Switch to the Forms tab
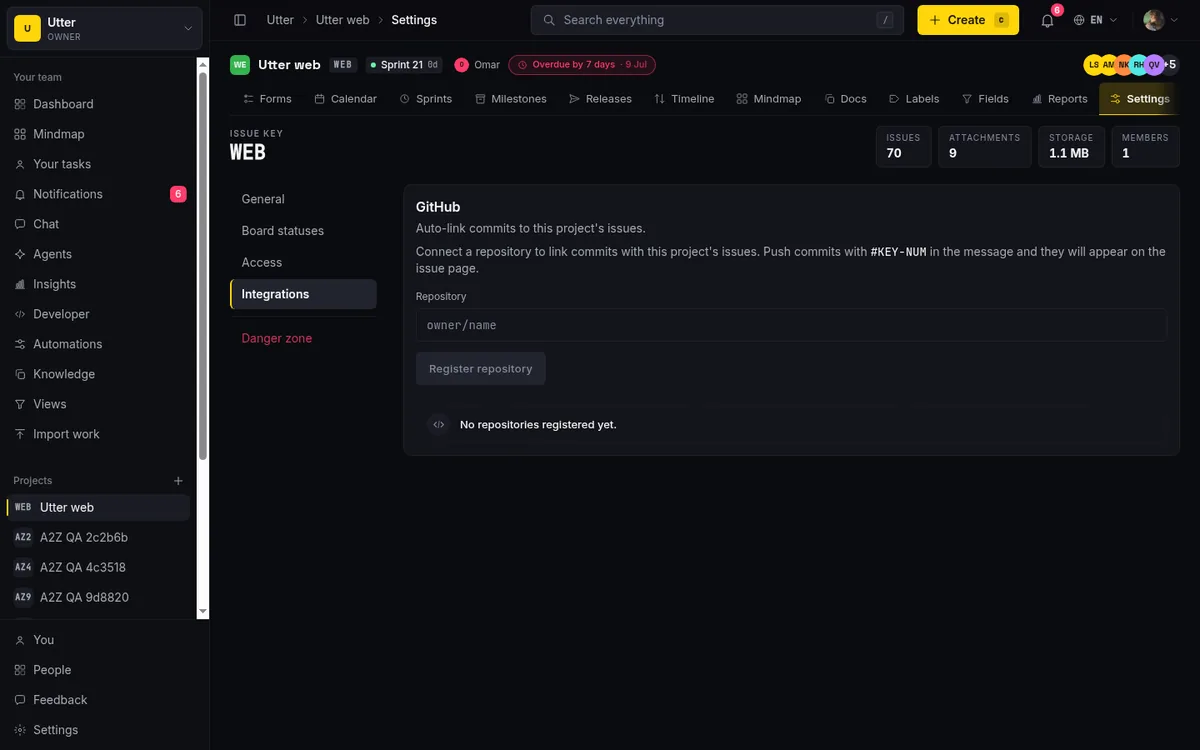 point(267,99)
